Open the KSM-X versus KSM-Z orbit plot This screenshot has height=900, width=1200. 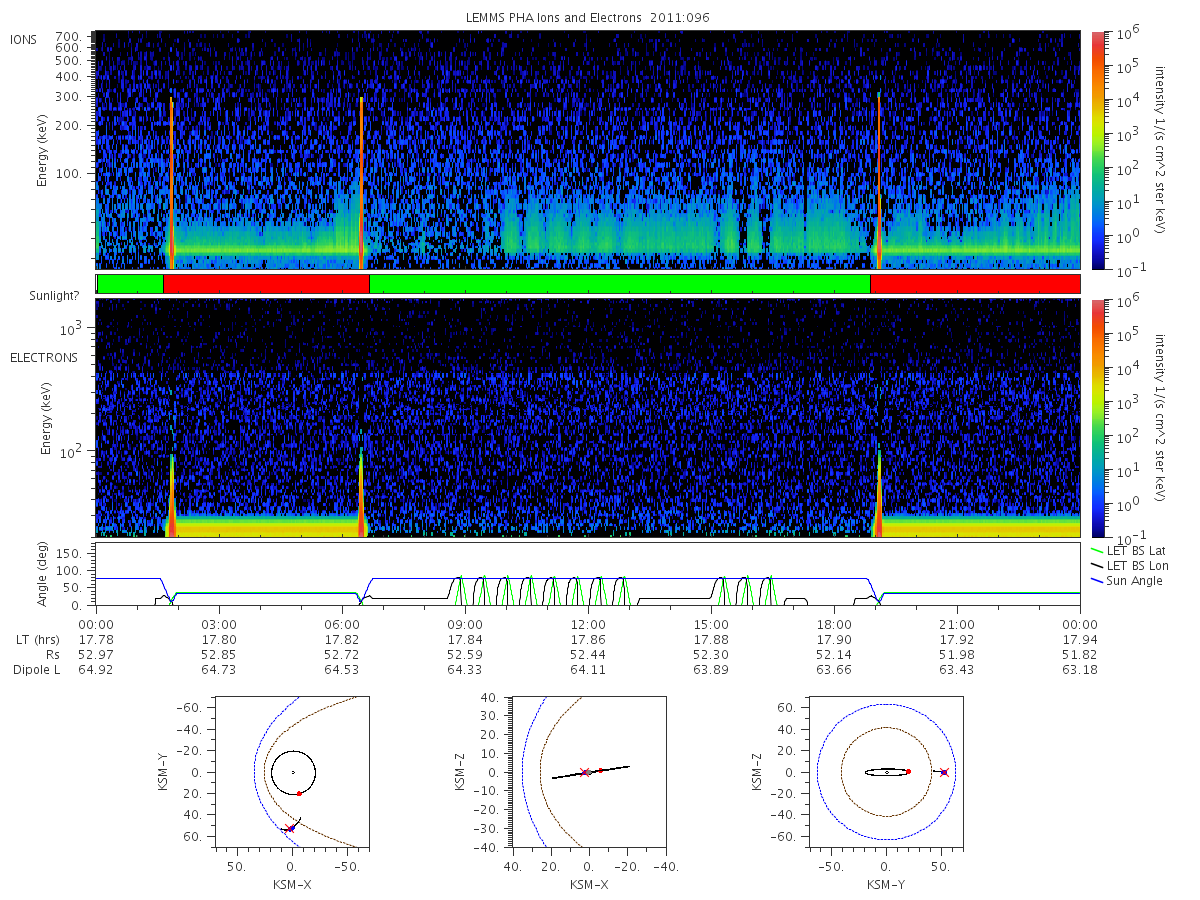[588, 772]
